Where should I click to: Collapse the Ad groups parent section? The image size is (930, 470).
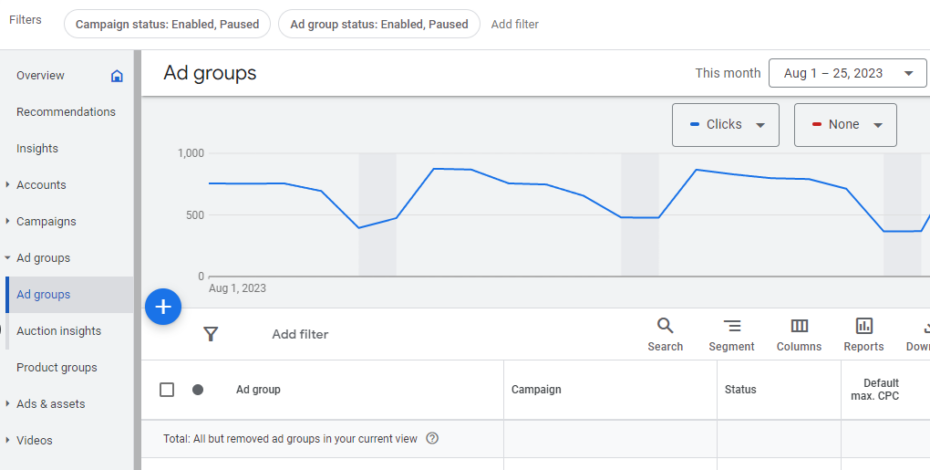pos(7,258)
